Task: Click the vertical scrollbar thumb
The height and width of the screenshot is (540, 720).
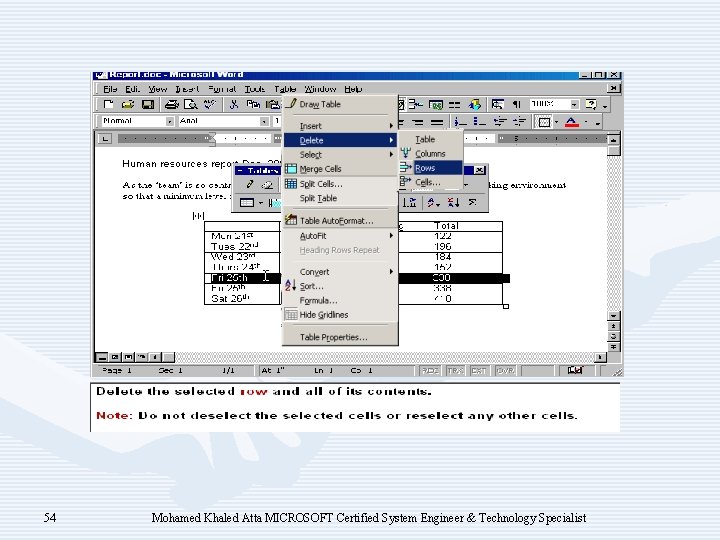Action: point(613,150)
